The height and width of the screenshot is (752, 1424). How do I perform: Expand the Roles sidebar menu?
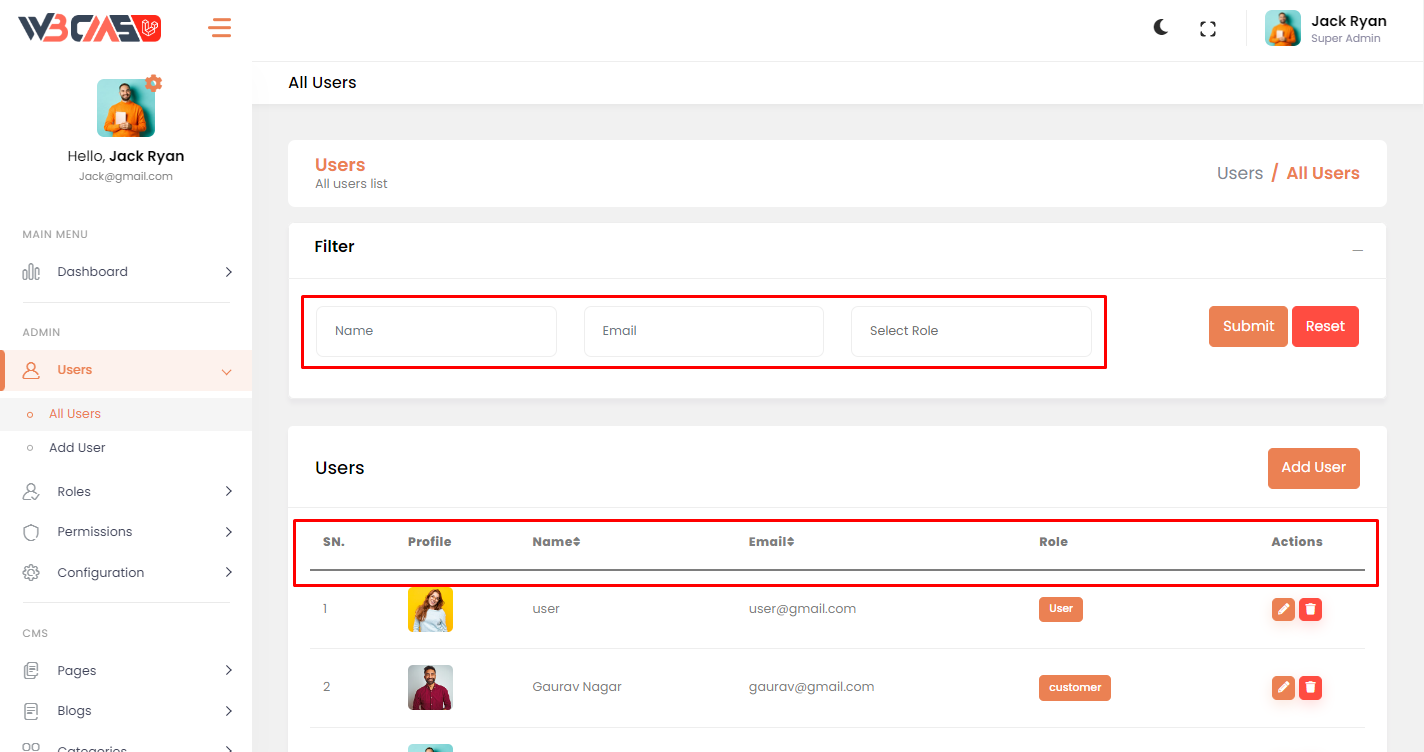click(126, 492)
